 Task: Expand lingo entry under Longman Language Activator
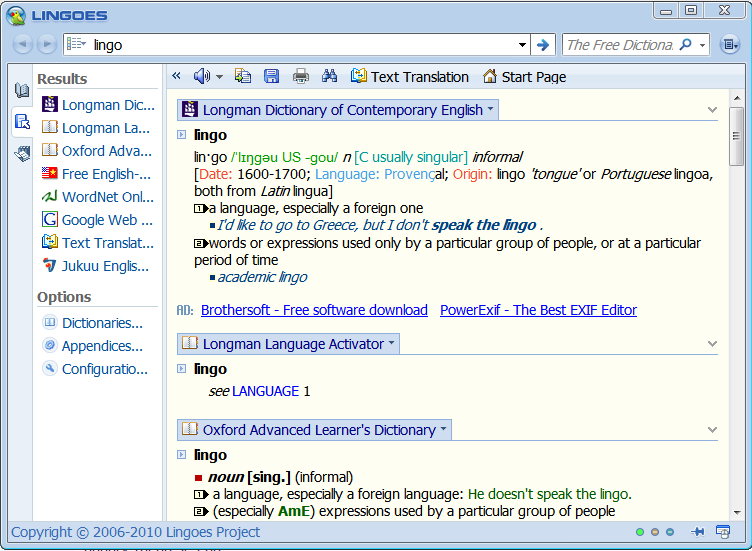[181, 369]
